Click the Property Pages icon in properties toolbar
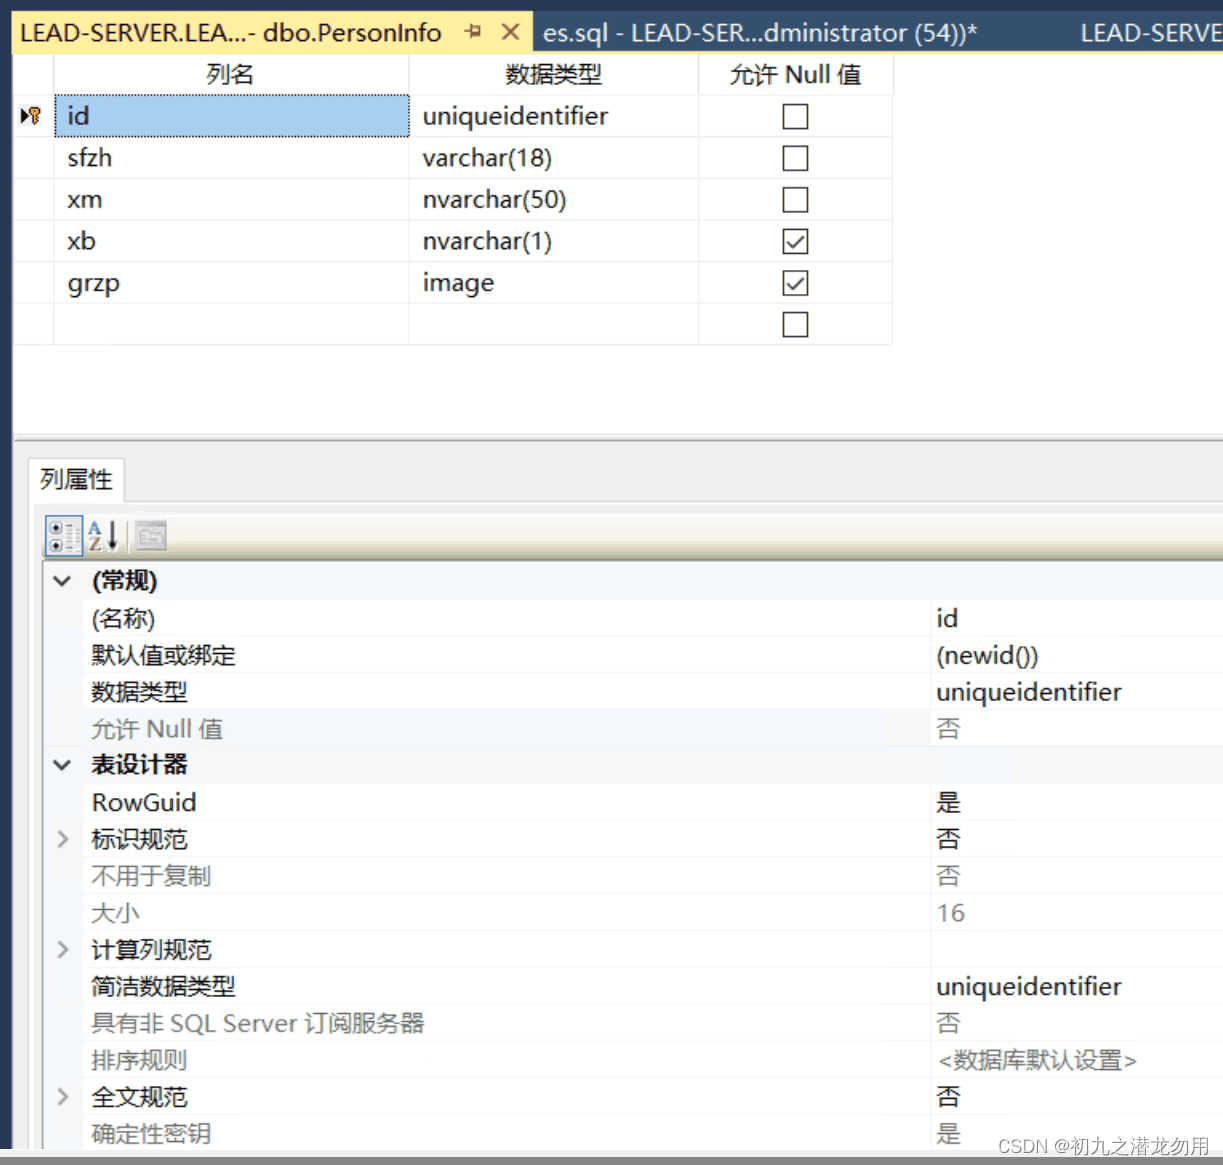 pos(151,536)
